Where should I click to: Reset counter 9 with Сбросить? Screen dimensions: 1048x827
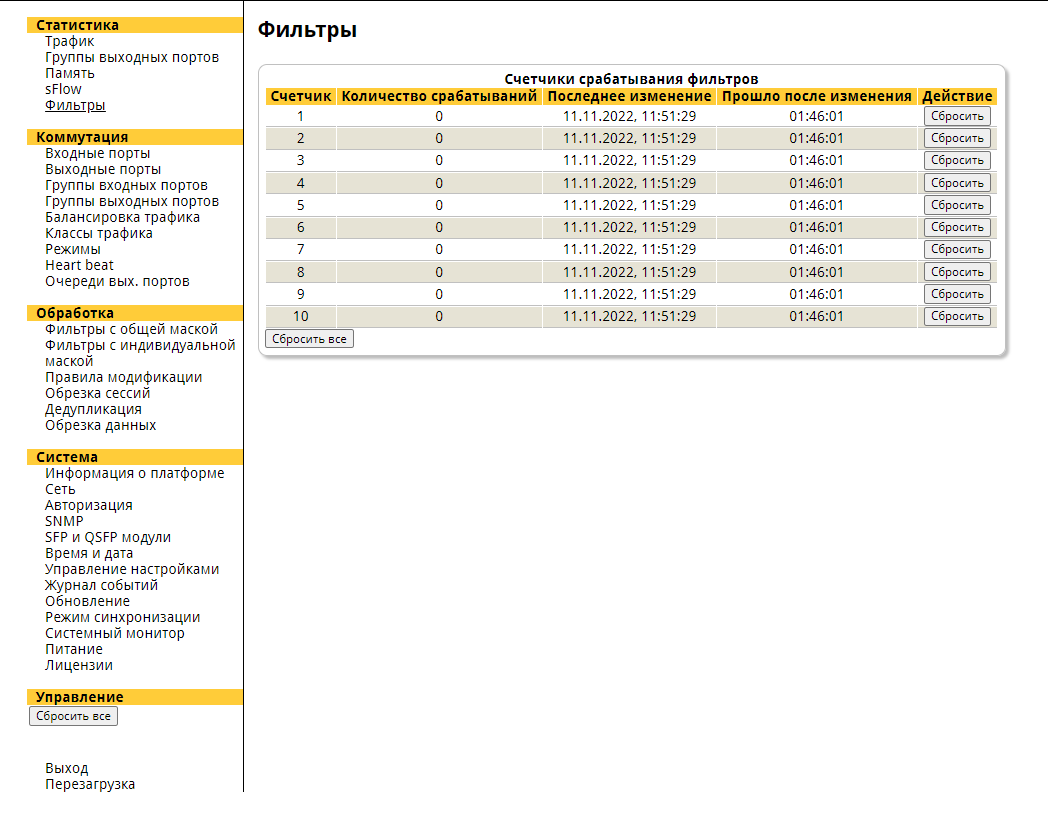[957, 294]
